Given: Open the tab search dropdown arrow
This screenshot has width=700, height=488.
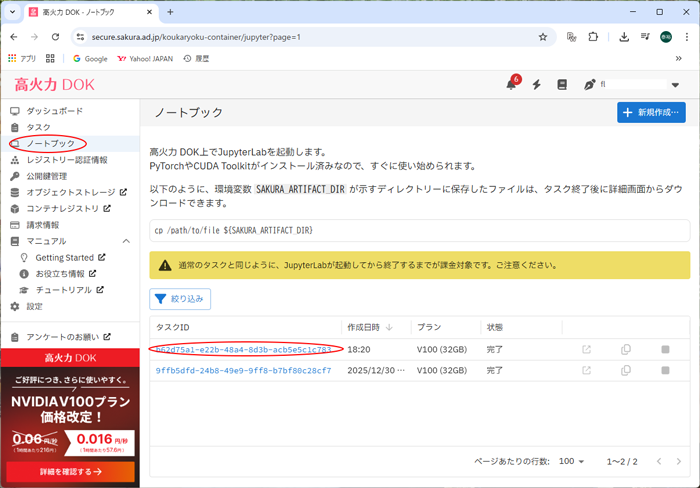Looking at the screenshot, I should click(x=12, y=12).
